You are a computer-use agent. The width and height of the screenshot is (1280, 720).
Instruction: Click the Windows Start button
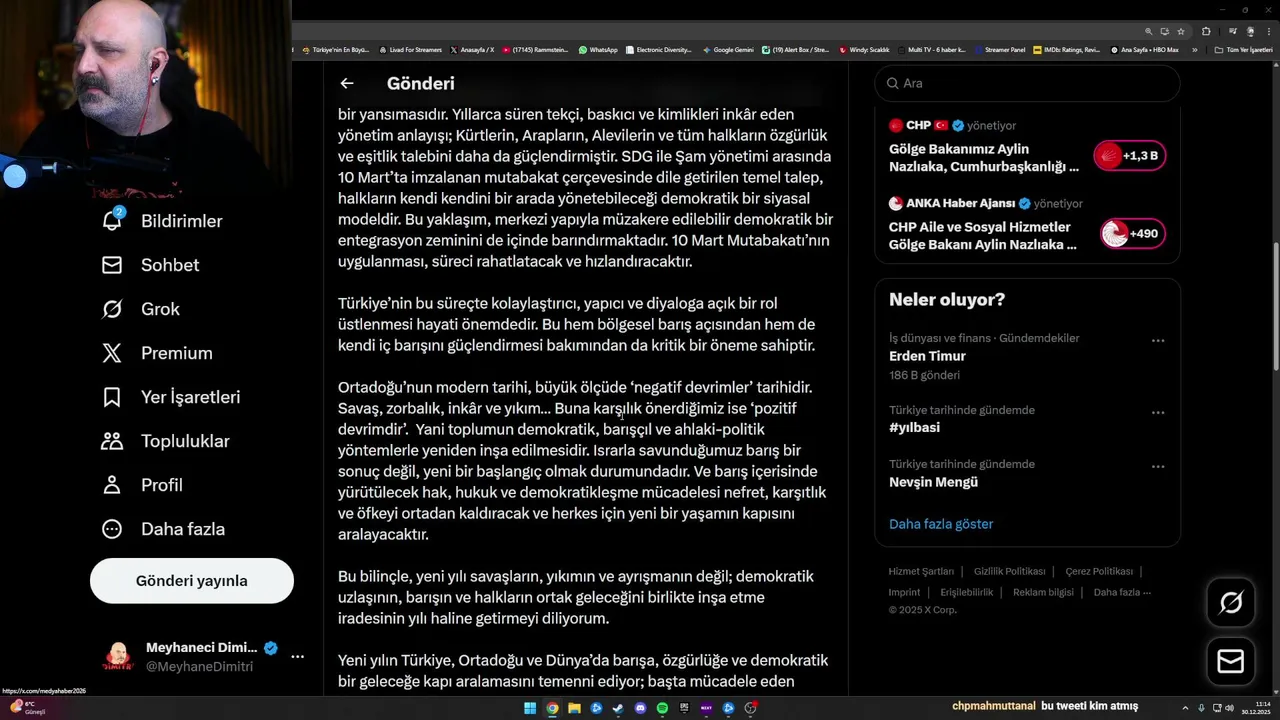tap(530, 708)
